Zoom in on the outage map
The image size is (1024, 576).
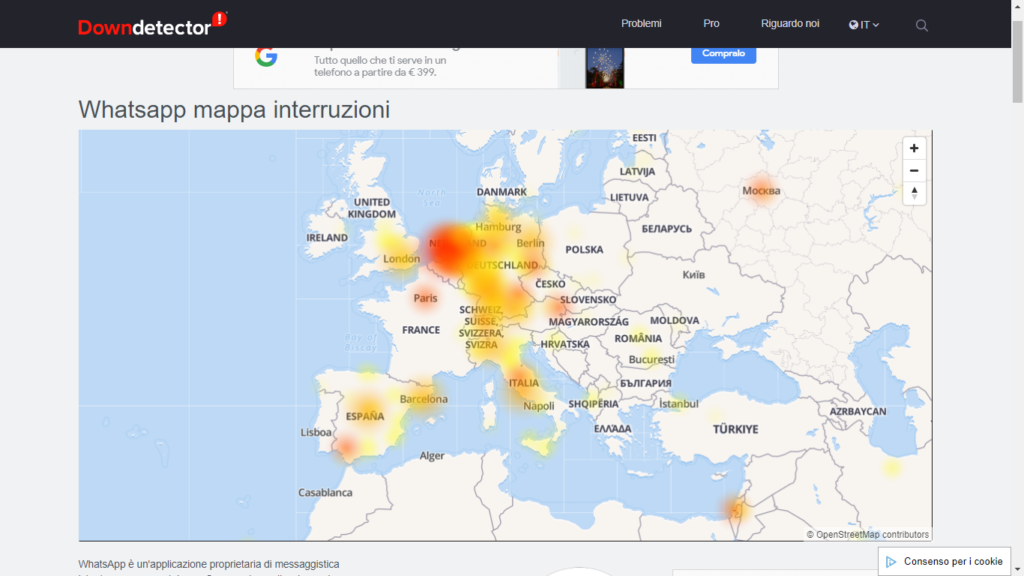[x=914, y=148]
